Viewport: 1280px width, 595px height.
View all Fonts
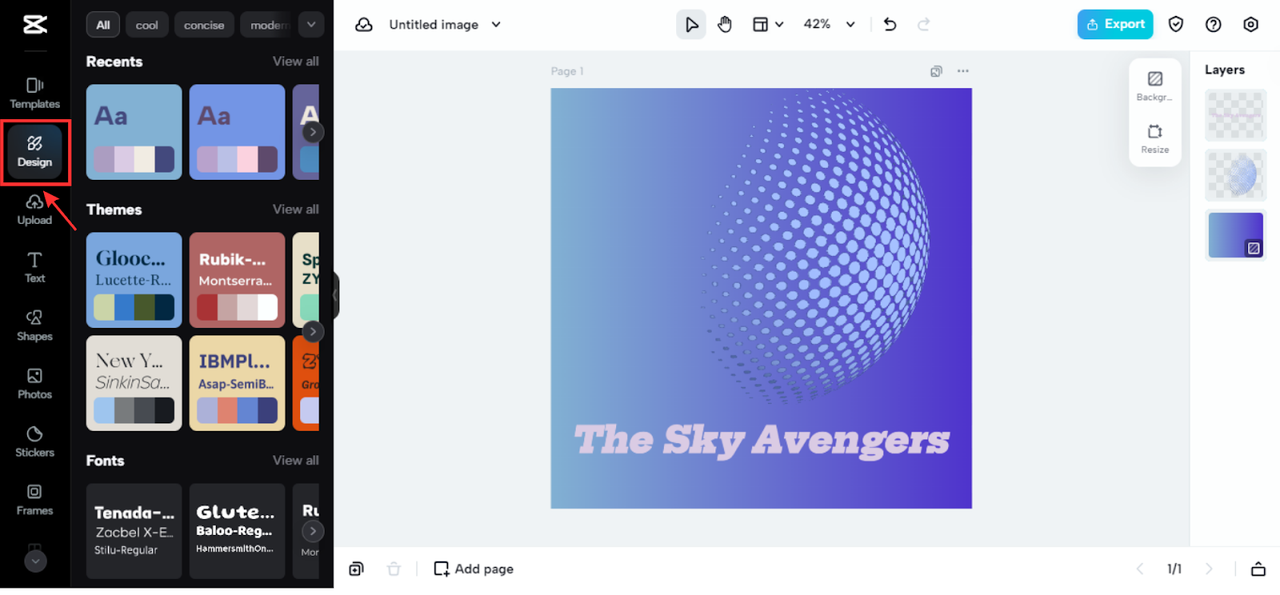point(296,460)
